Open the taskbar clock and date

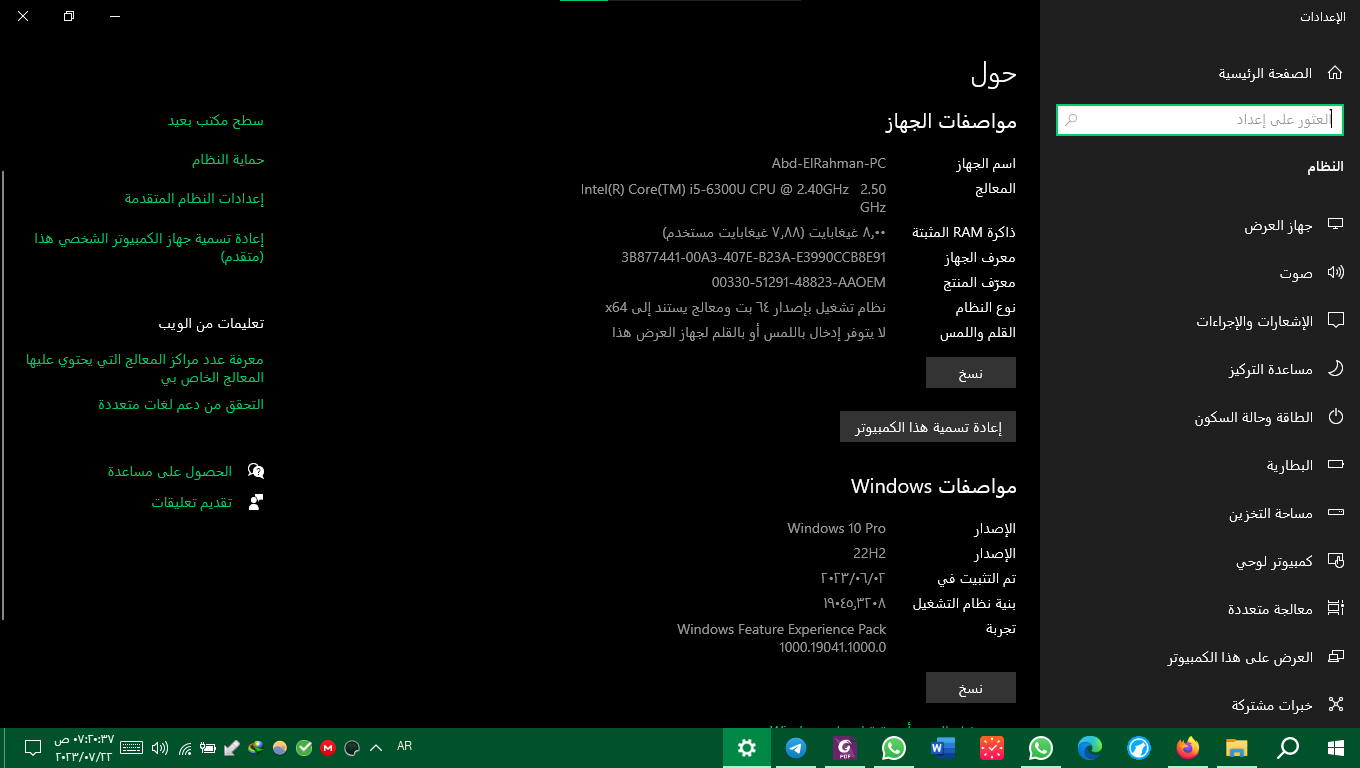85,748
